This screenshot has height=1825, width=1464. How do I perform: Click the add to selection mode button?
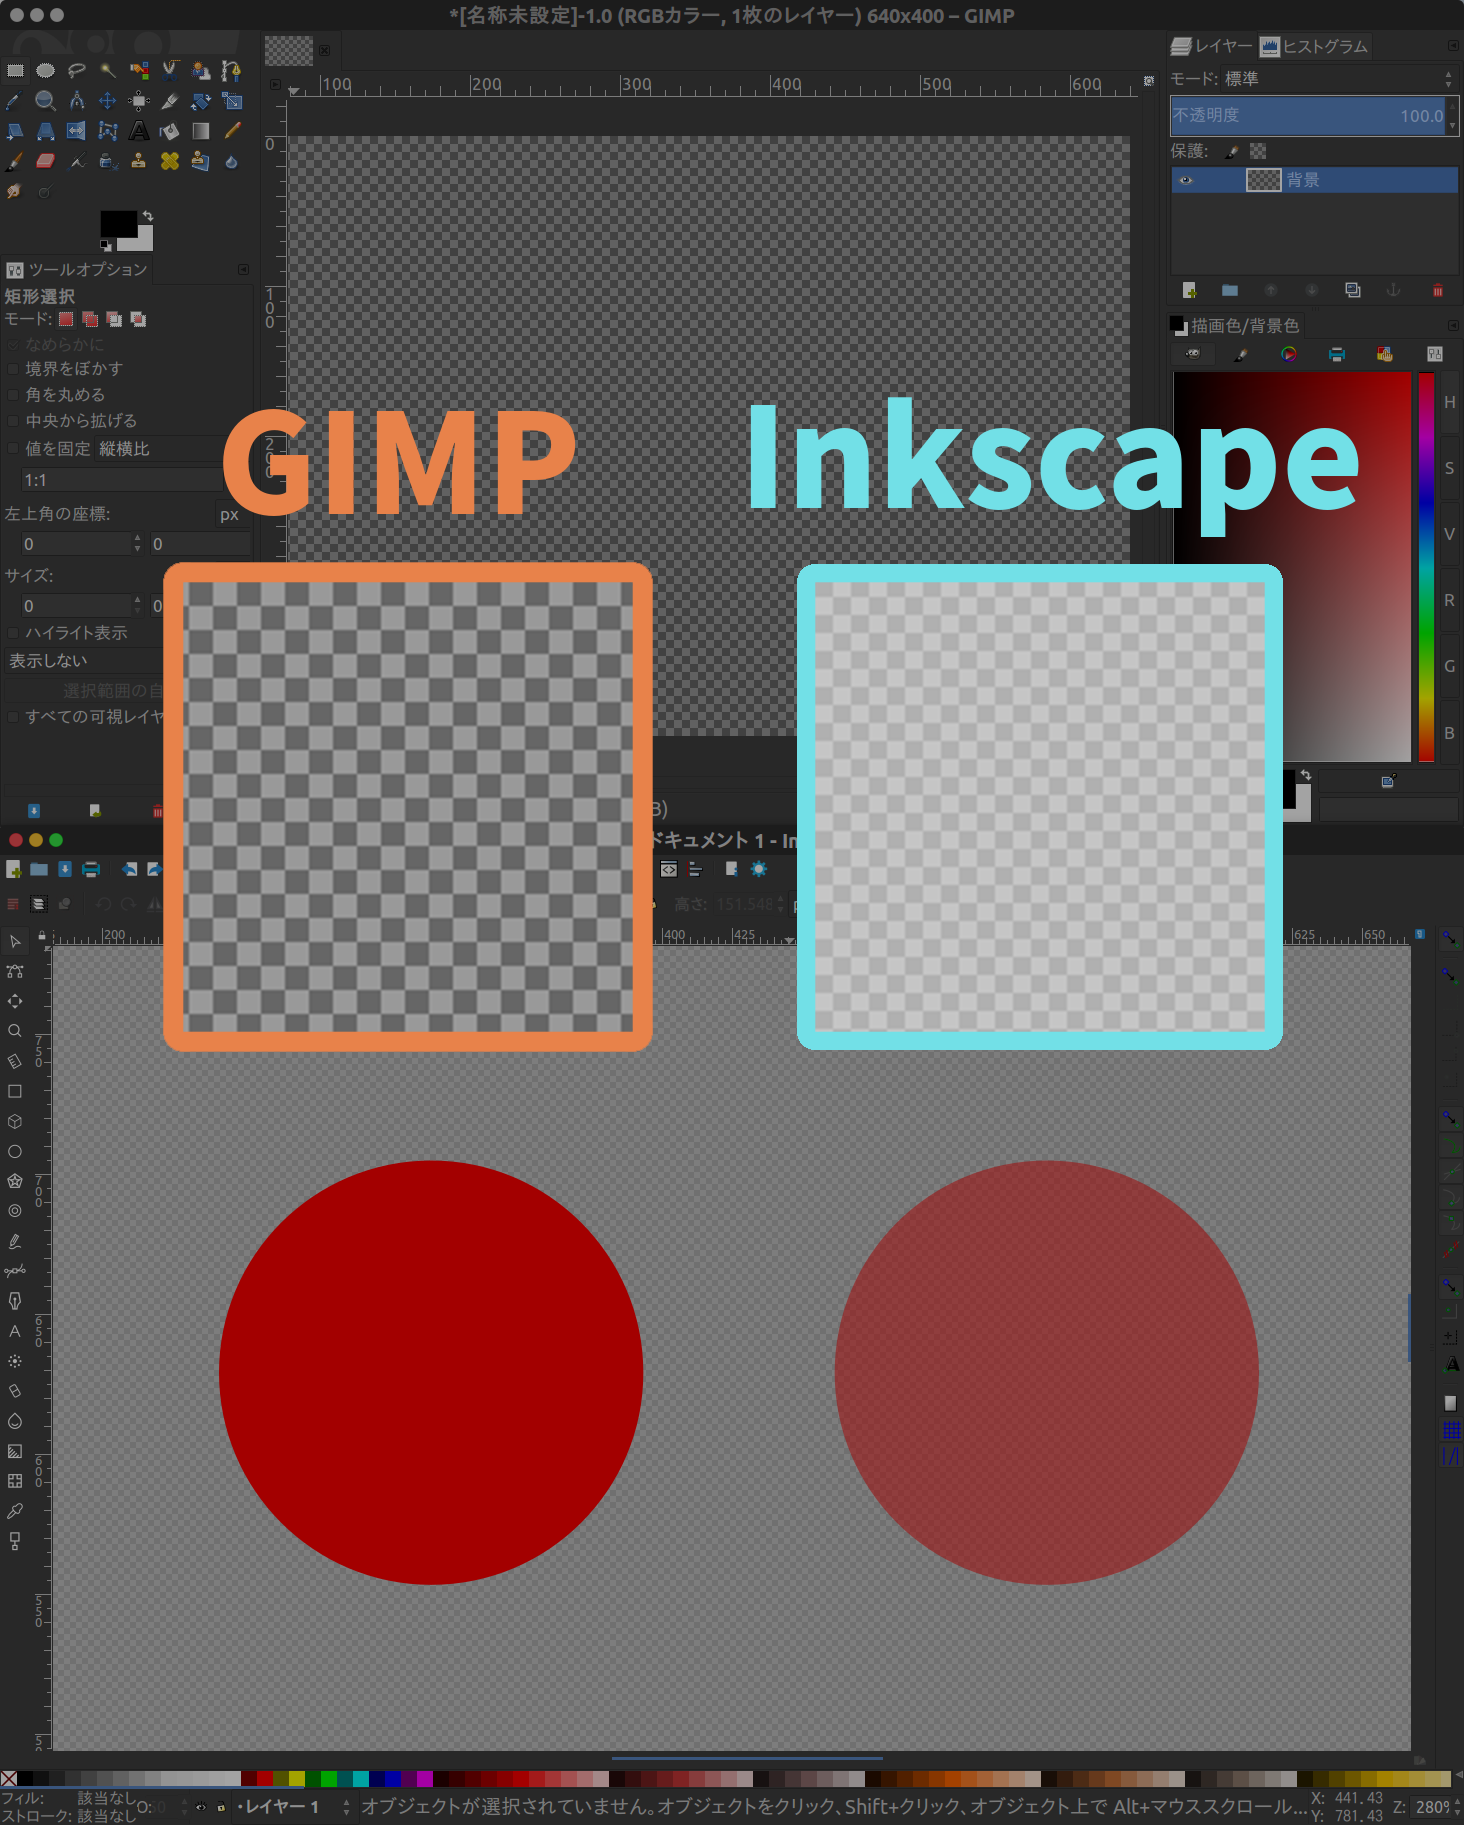pyautogui.click(x=90, y=319)
